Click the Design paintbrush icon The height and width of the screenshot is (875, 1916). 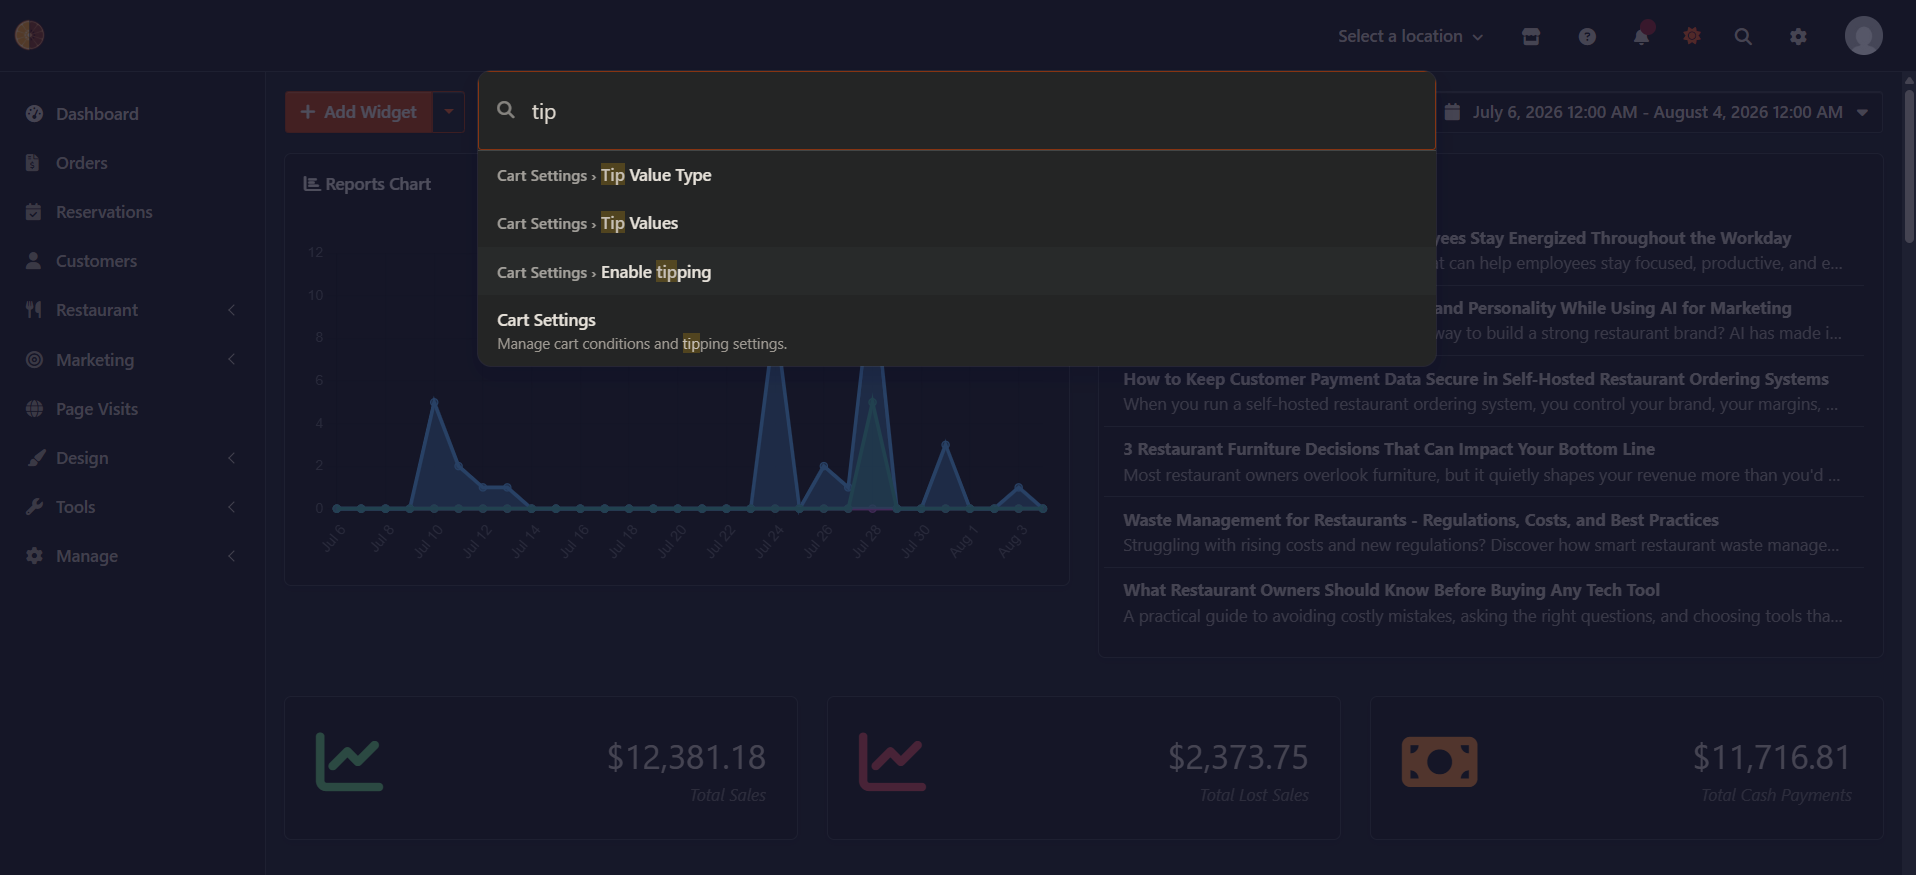[36, 458]
